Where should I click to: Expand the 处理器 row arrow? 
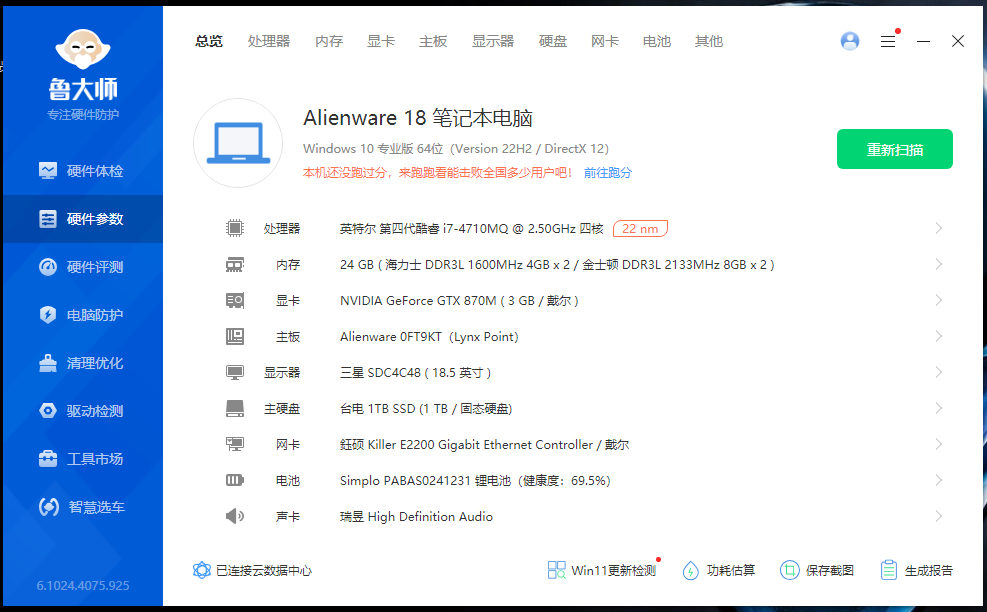click(x=938, y=229)
